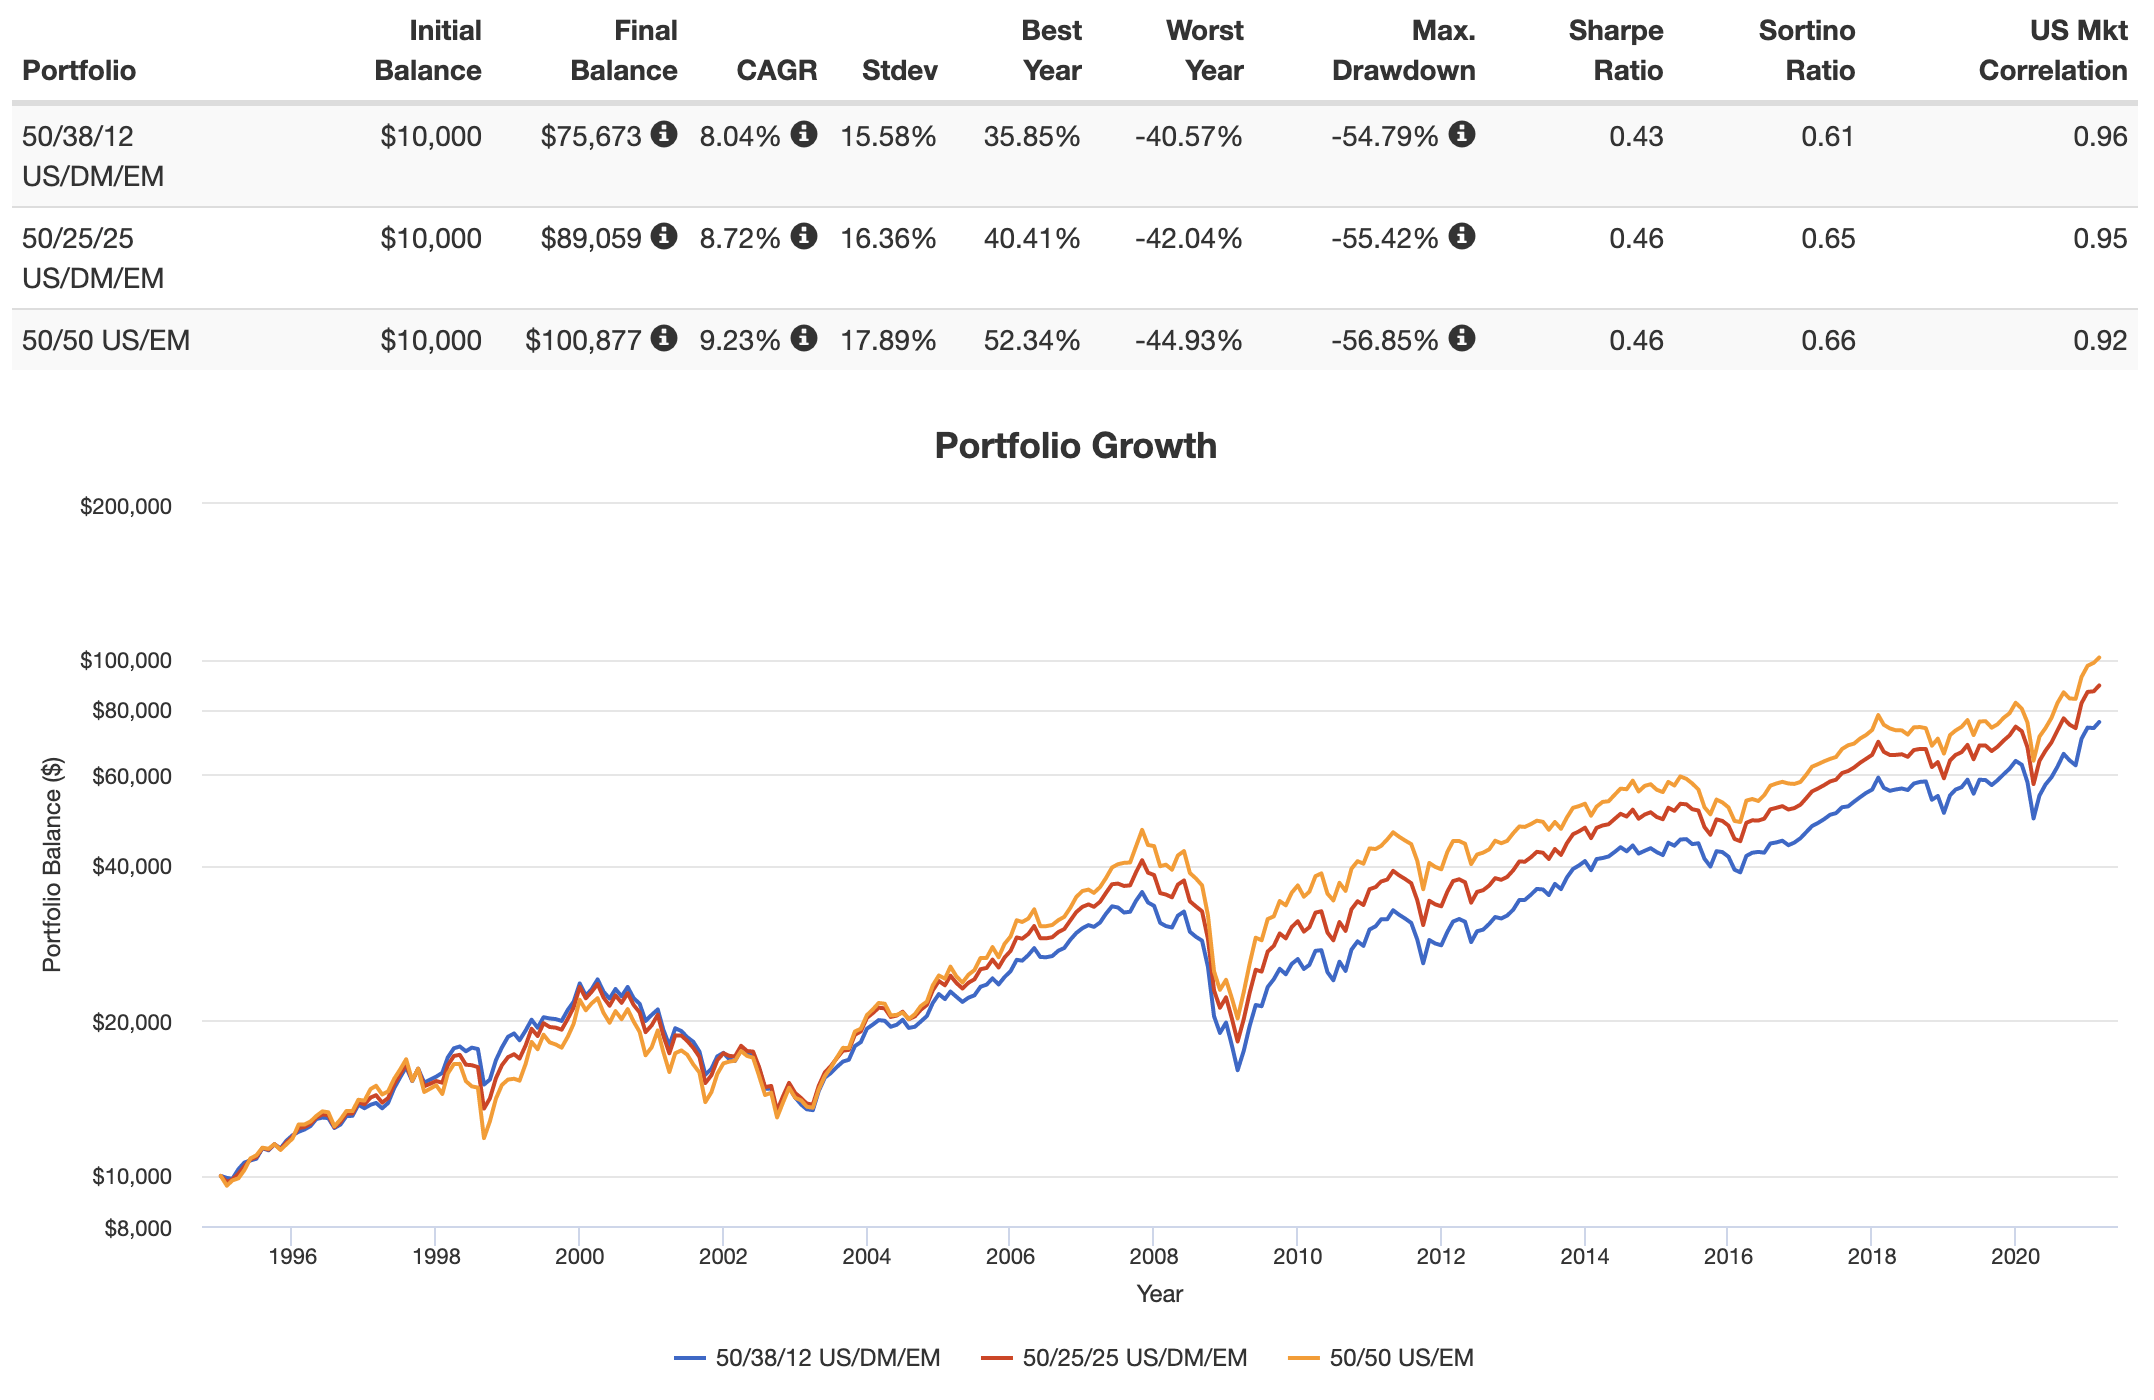The height and width of the screenshot is (1400, 2154).
Task: Click the $100,000 label on balance axis
Action: (126, 661)
